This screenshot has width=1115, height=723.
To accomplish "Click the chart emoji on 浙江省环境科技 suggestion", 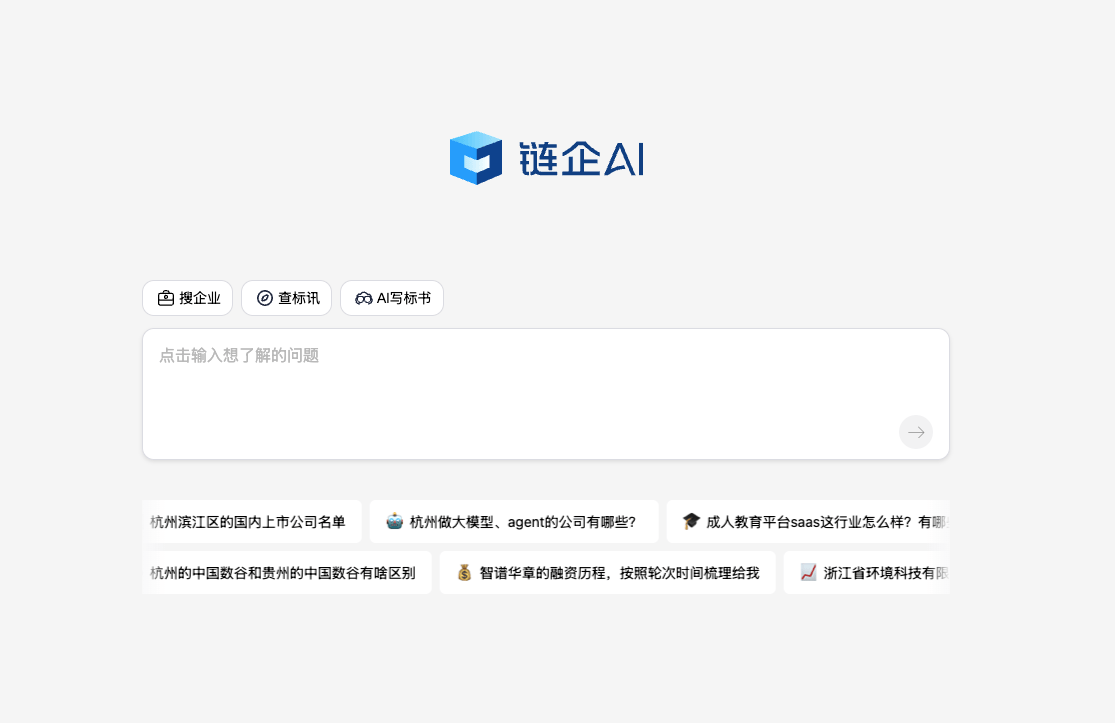I will 809,572.
